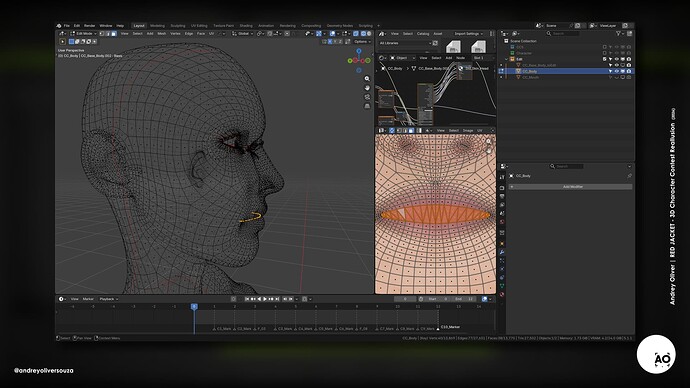Viewport: 690px width, 388px height.
Task: Switch to the Sculpting workspace tab
Action: [178, 26]
